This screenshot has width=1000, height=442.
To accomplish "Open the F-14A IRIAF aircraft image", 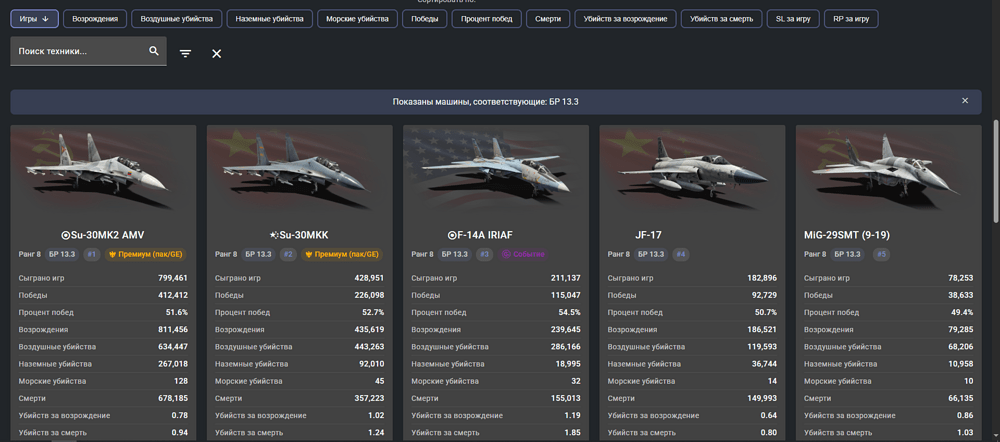I will tap(496, 170).
